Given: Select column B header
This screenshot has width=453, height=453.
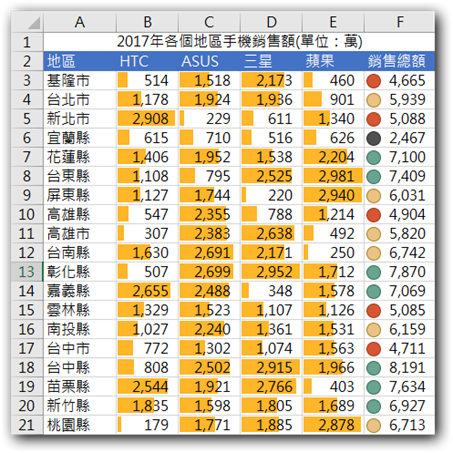Looking at the screenshot, I should coord(147,22).
